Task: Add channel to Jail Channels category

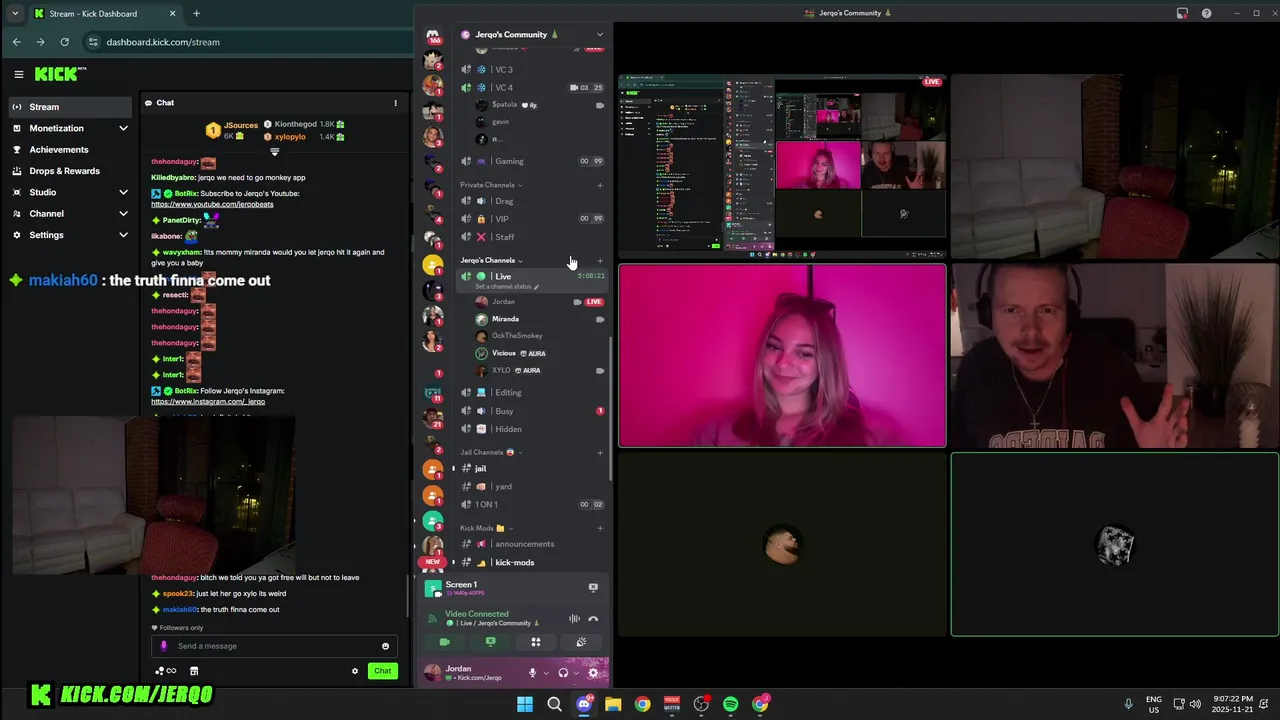Action: [600, 452]
